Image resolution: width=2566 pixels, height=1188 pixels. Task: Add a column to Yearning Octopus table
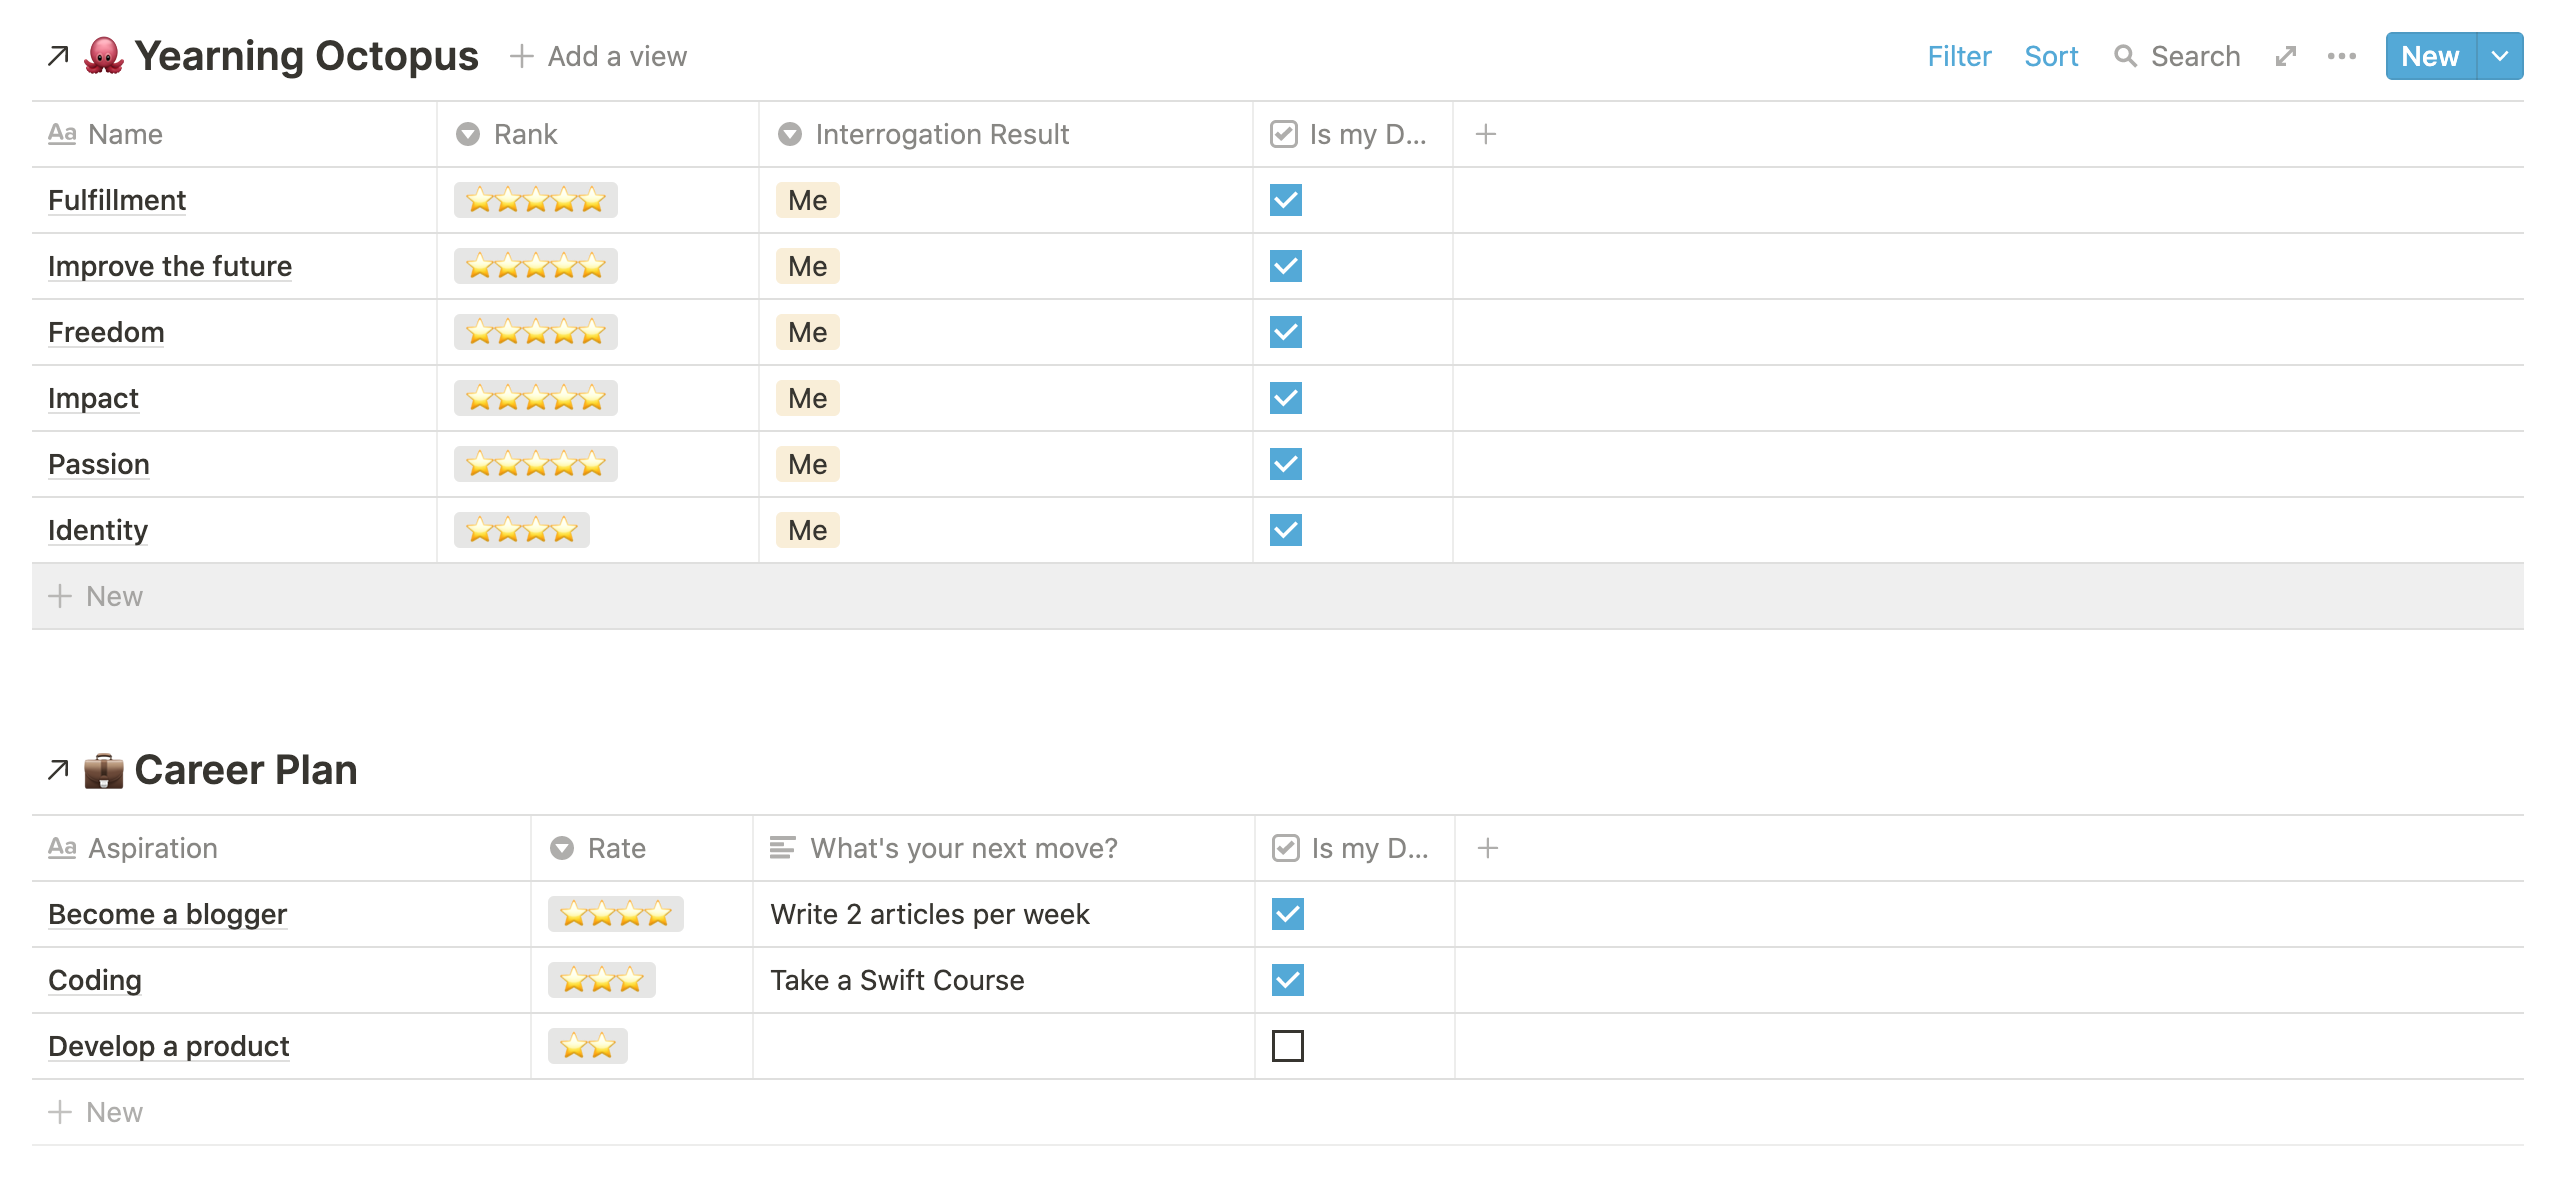click(x=1486, y=134)
